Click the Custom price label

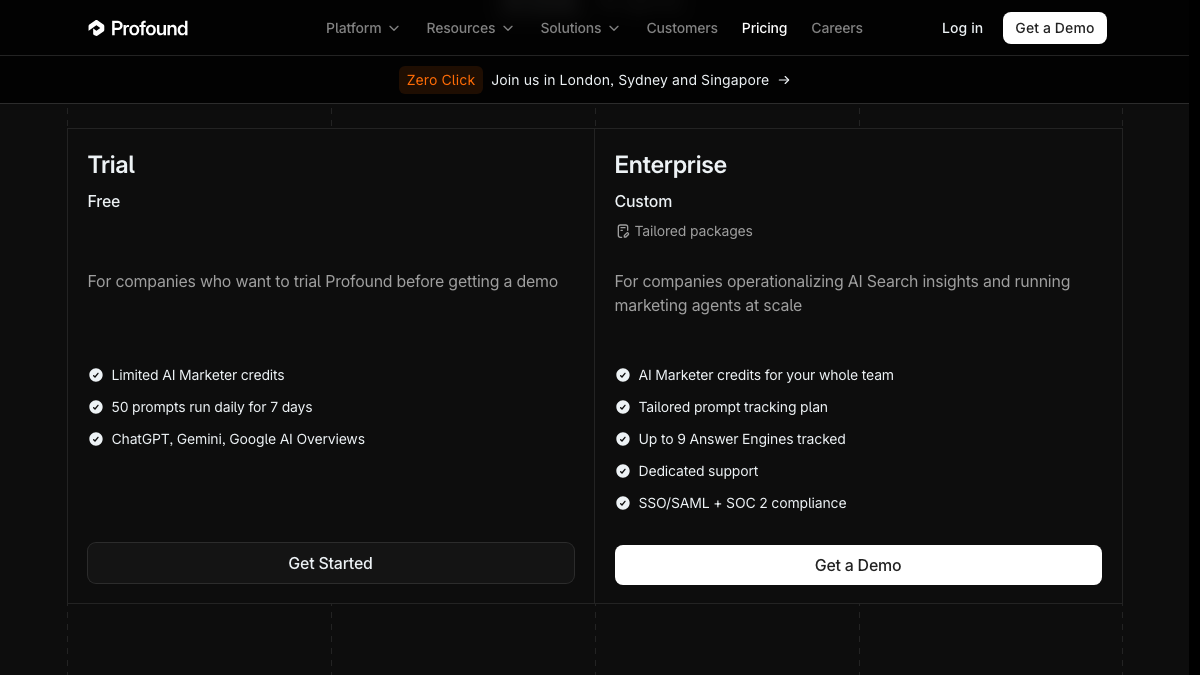[x=643, y=201]
